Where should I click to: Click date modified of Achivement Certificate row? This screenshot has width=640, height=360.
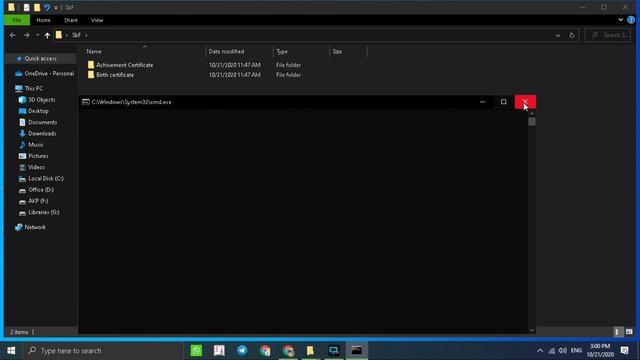coord(234,65)
